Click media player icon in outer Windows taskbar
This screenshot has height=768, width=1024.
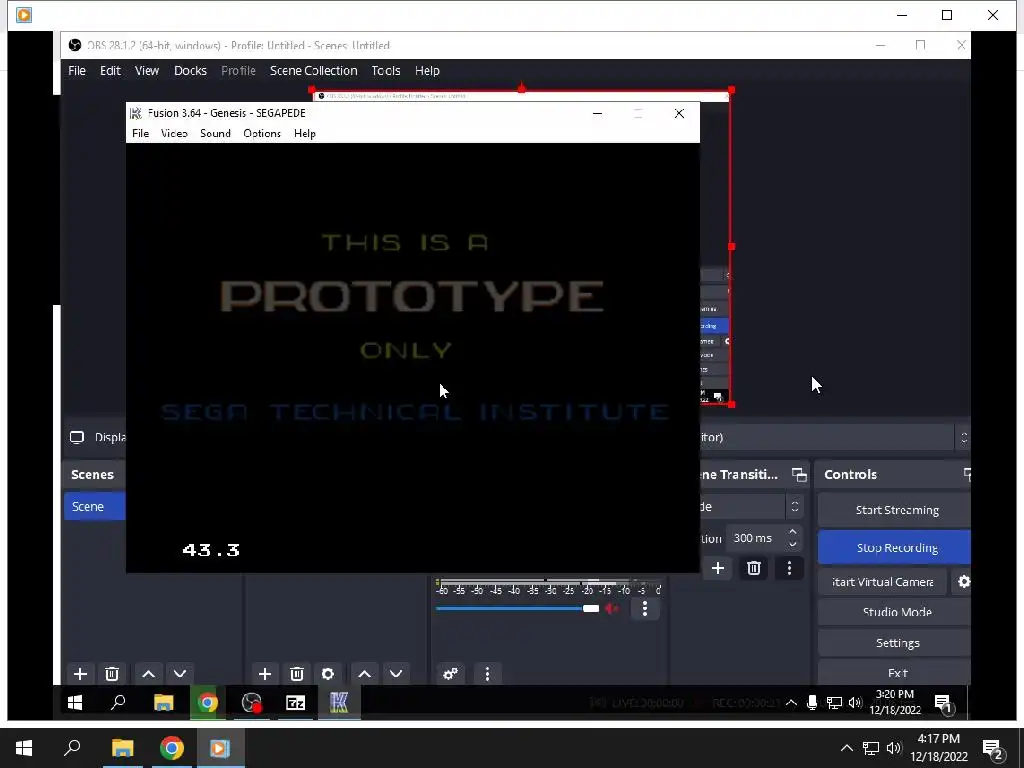(219, 748)
